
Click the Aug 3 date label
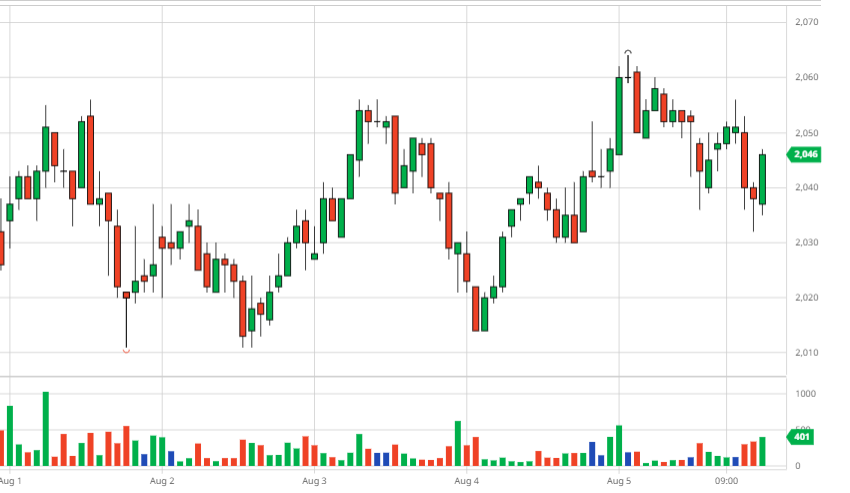[314, 481]
